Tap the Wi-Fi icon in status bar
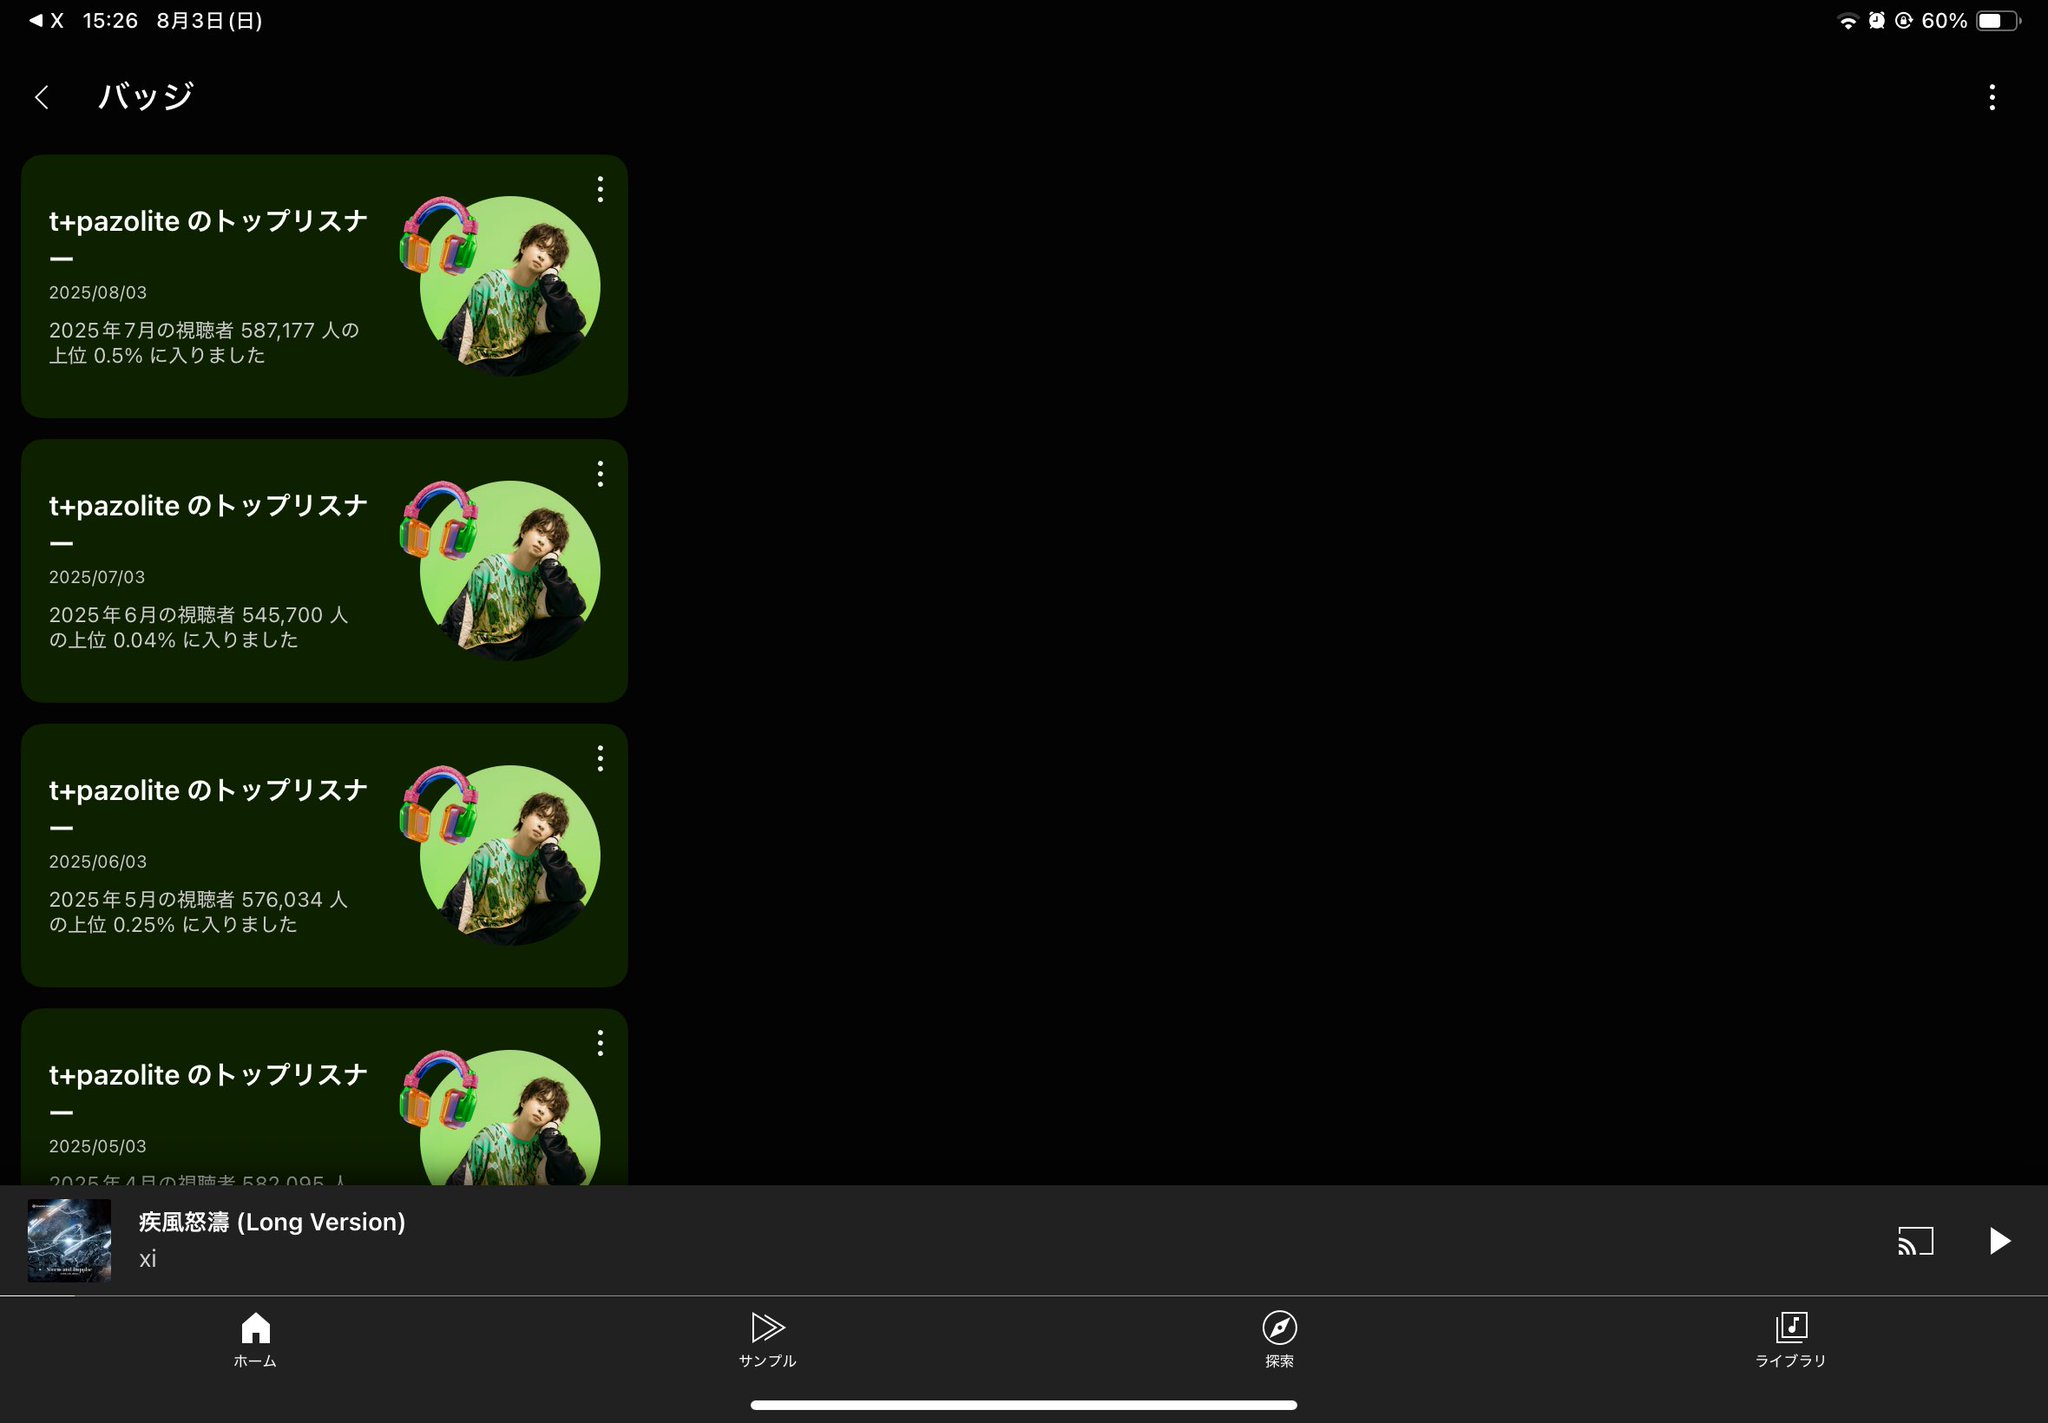This screenshot has width=2048, height=1423. click(1847, 21)
